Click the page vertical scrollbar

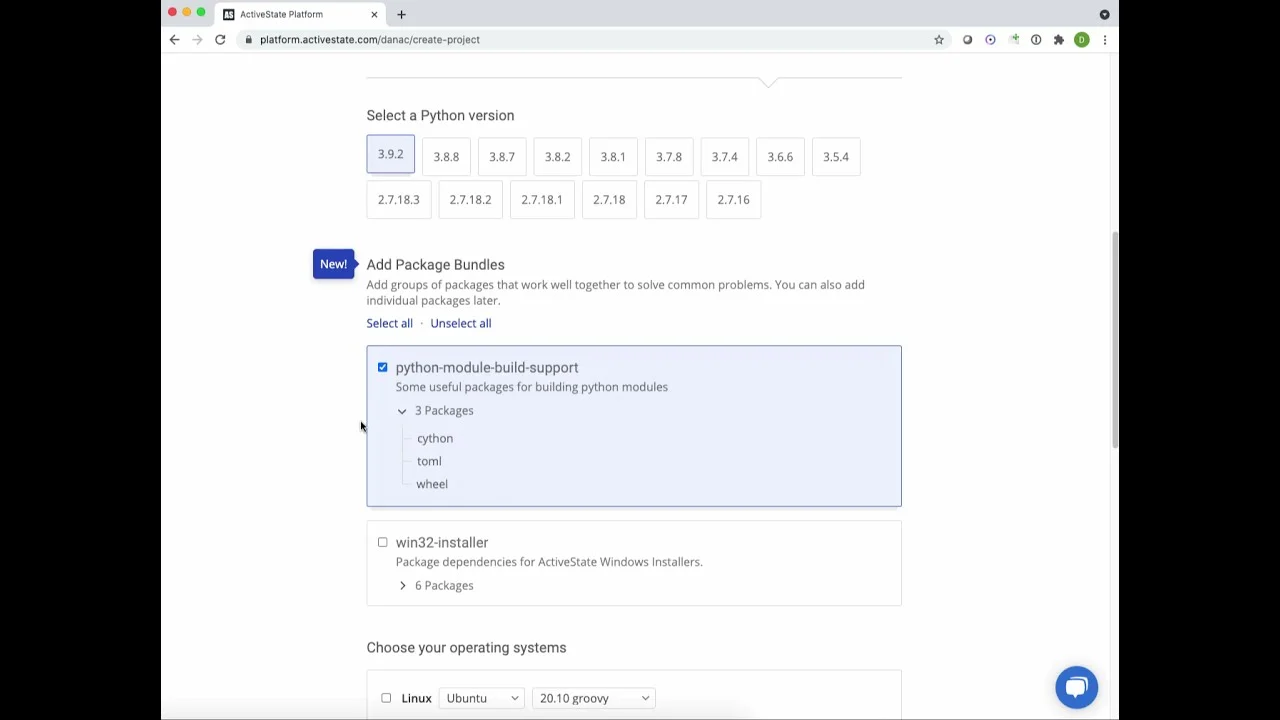click(1115, 340)
